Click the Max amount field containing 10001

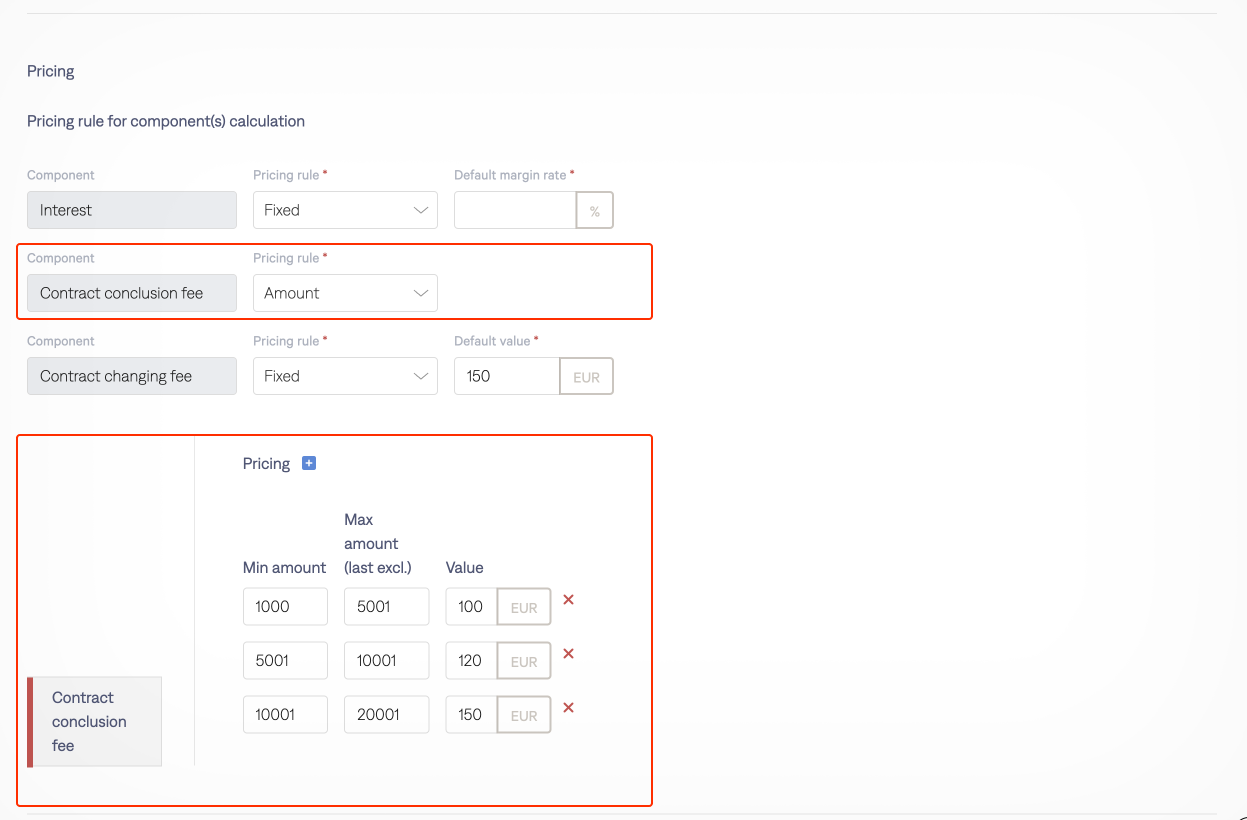386,660
